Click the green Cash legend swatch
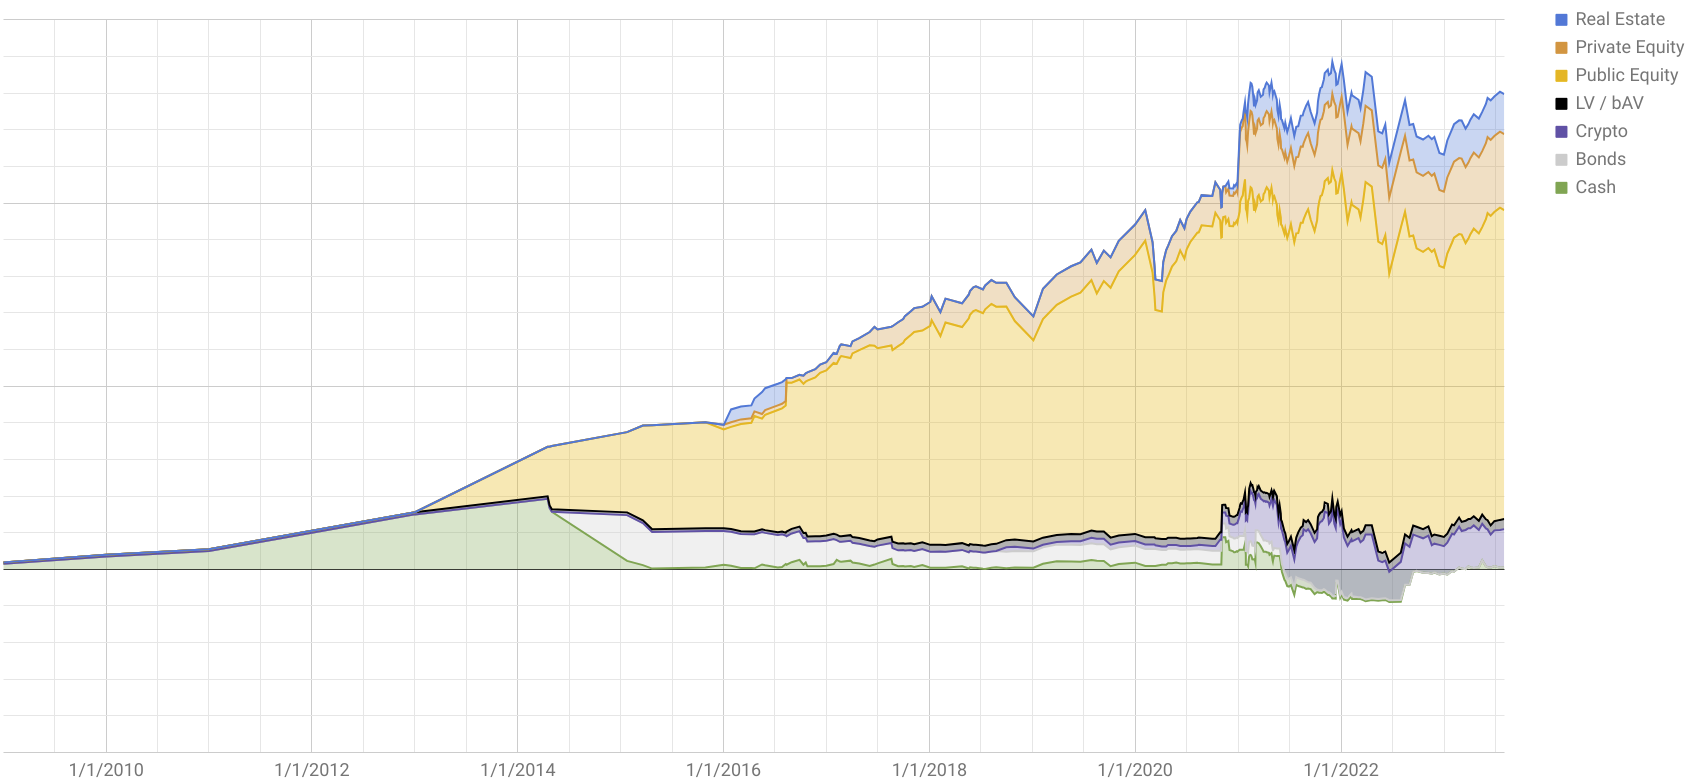Screen dimensions: 1706x784 click(1561, 187)
